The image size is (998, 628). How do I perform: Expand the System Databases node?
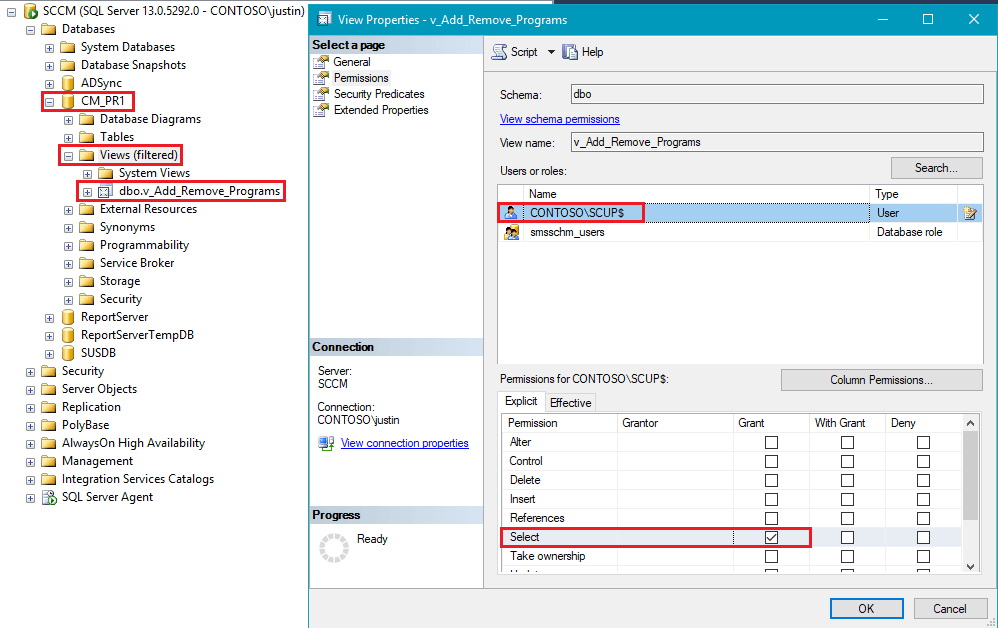tap(49, 48)
